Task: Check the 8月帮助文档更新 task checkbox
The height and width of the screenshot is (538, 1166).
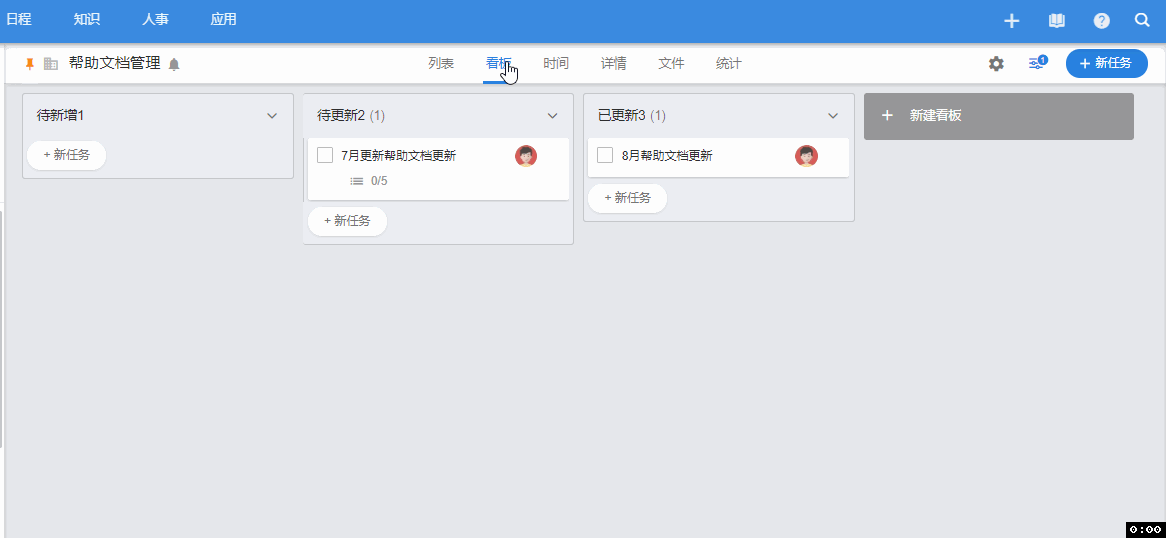Action: pyautogui.click(x=605, y=155)
